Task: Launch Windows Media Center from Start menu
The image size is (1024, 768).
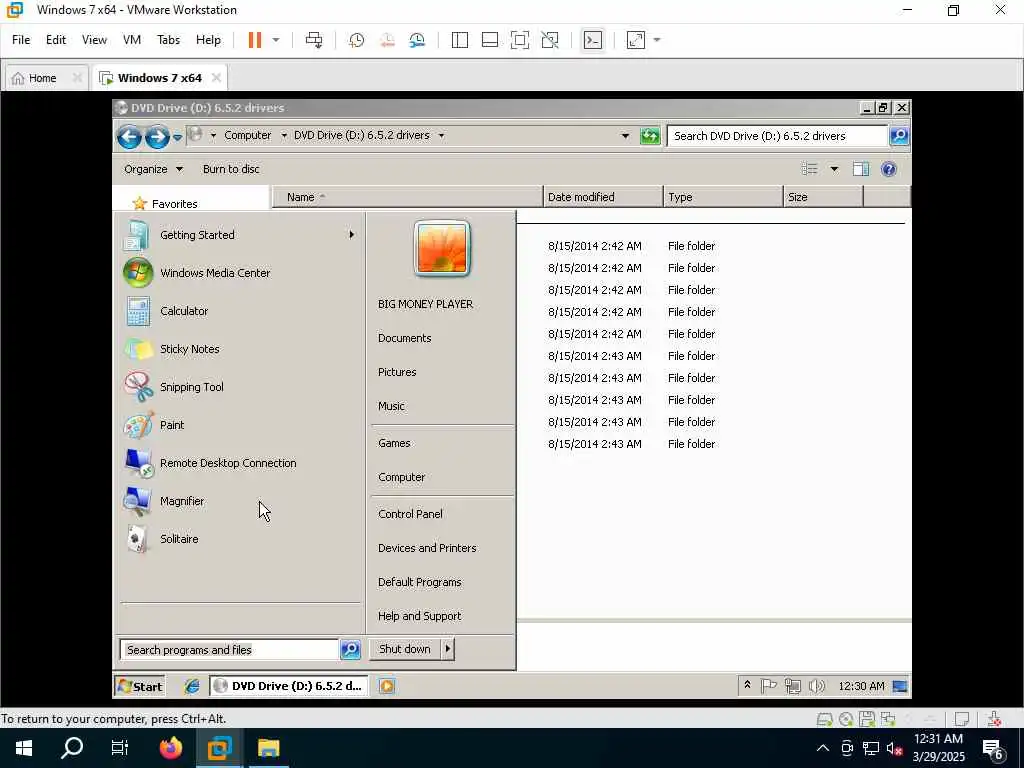Action: point(240,273)
